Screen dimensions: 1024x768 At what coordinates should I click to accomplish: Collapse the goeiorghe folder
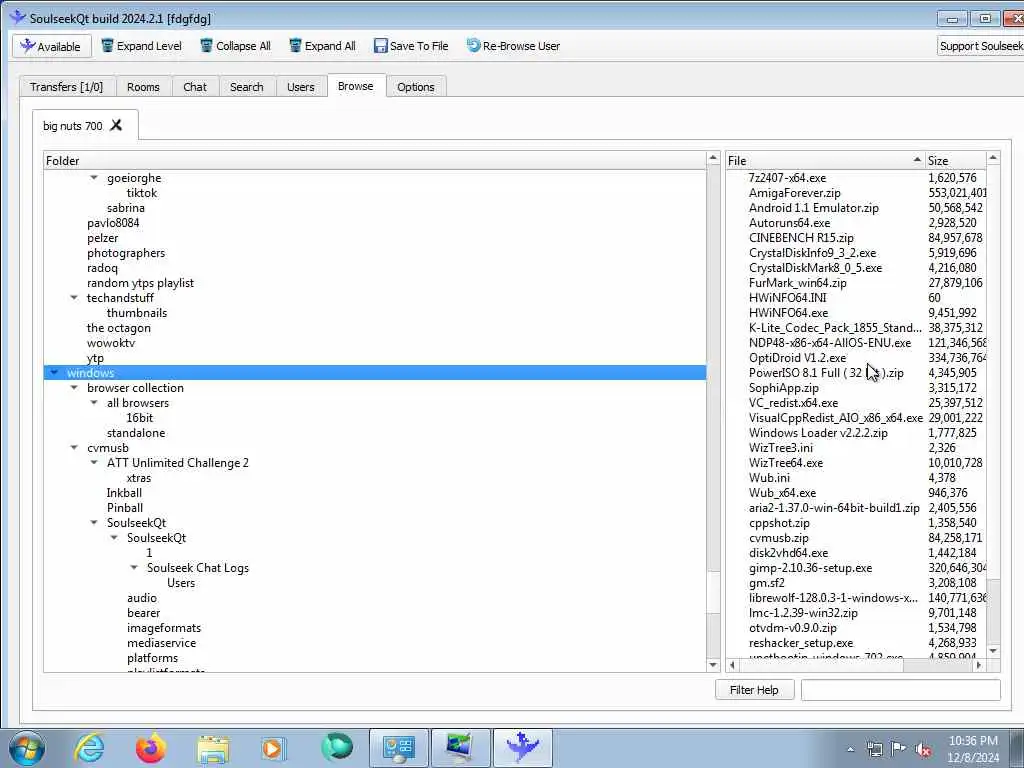click(94, 178)
